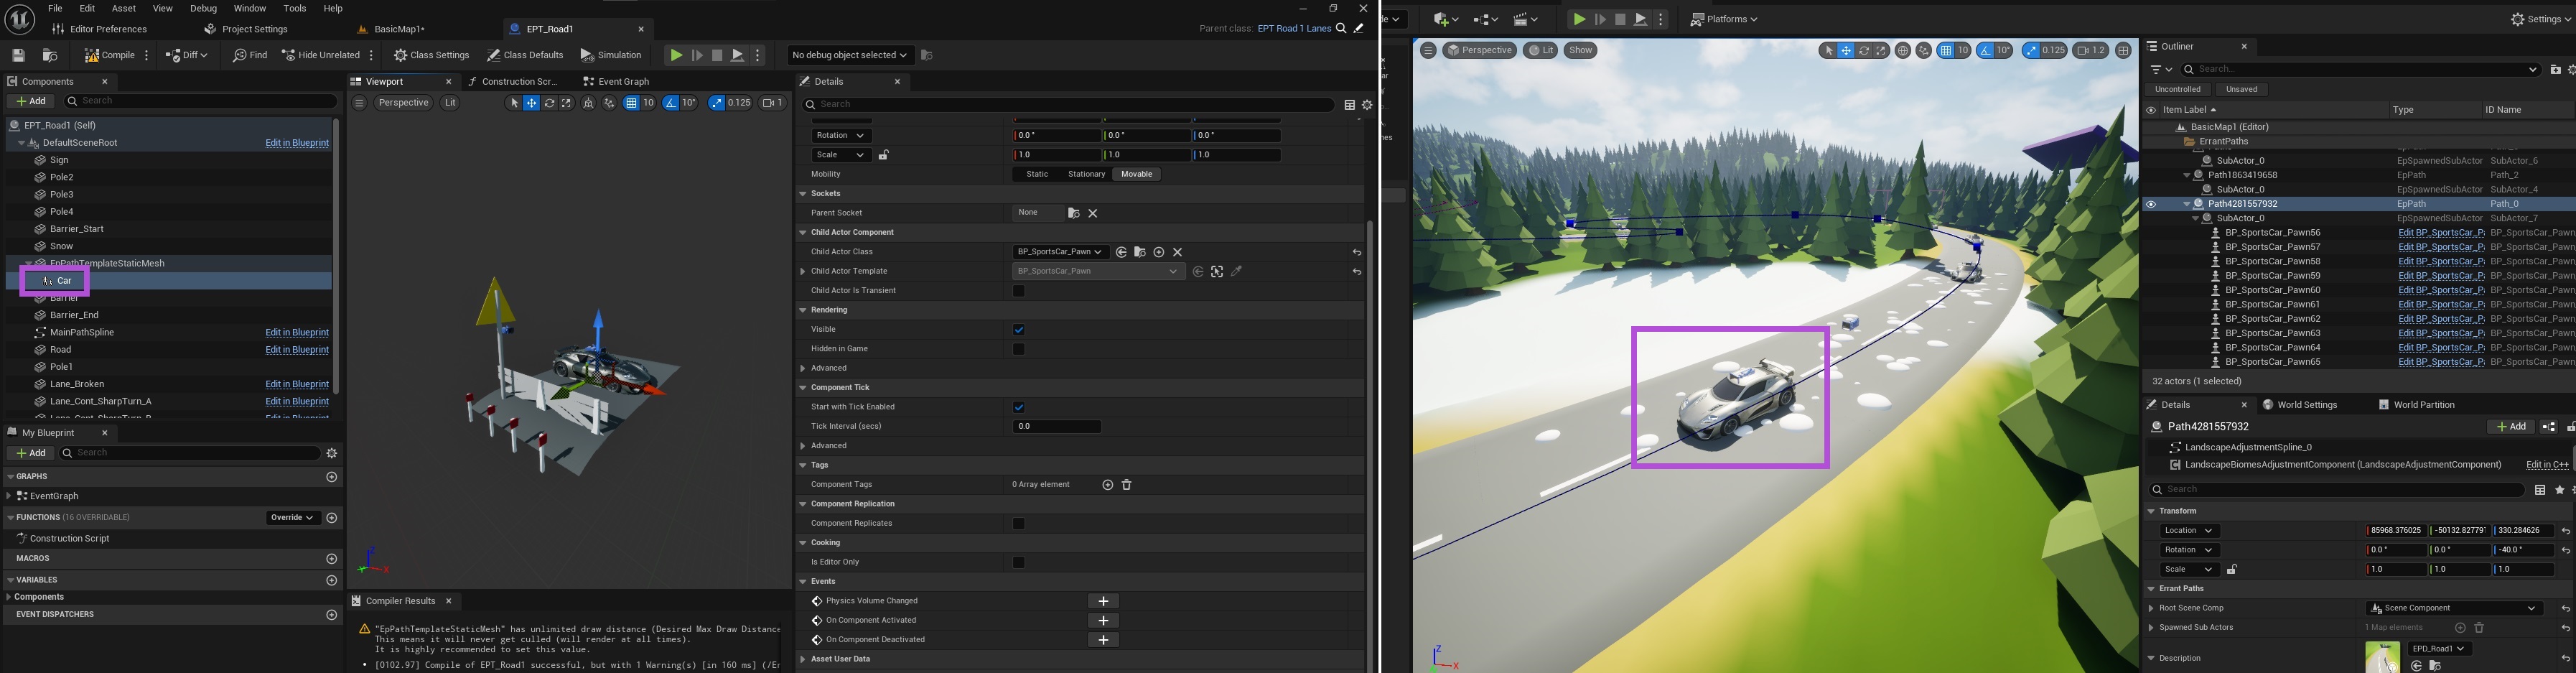
Task: Open the Window menu
Action: click(249, 8)
